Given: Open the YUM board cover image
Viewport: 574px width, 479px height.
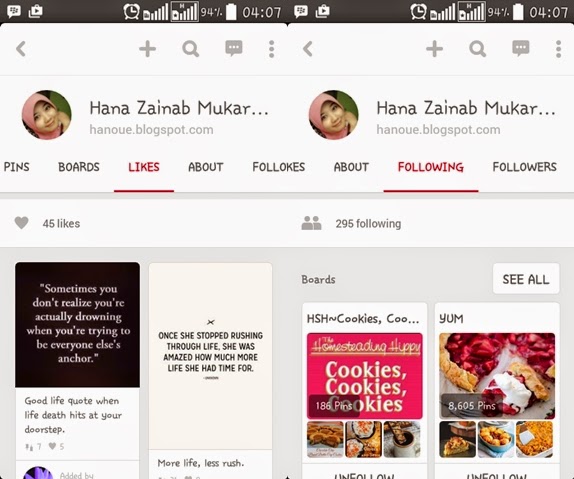Looking at the screenshot, I should (x=497, y=376).
